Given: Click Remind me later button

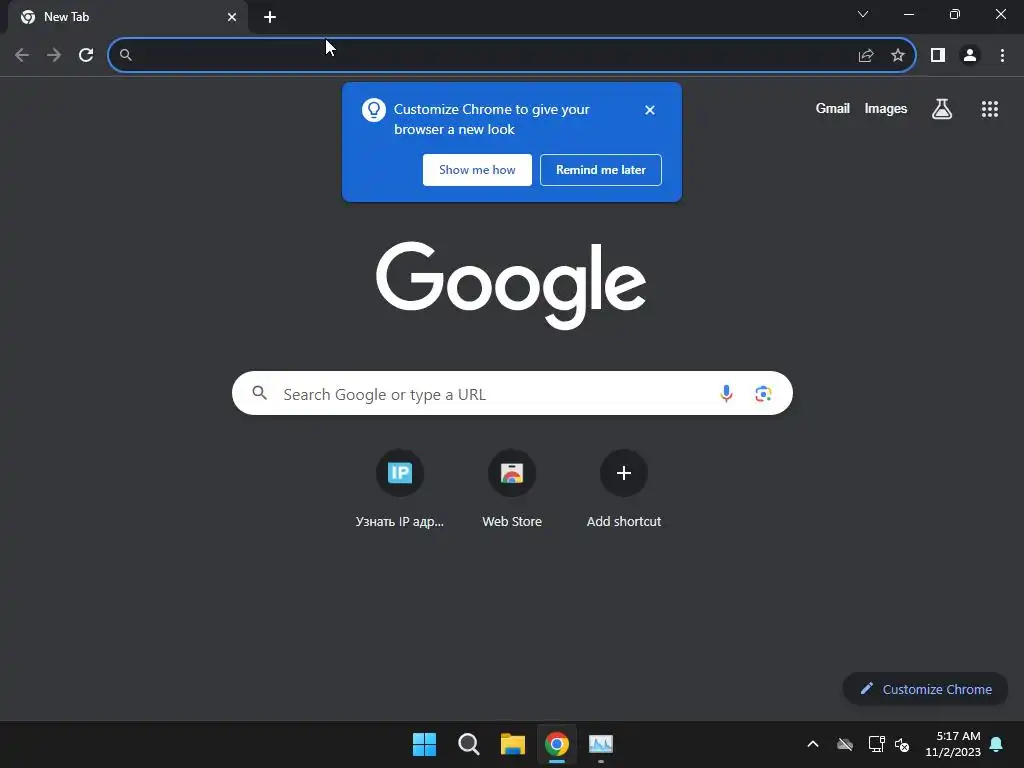Looking at the screenshot, I should 601,170.
